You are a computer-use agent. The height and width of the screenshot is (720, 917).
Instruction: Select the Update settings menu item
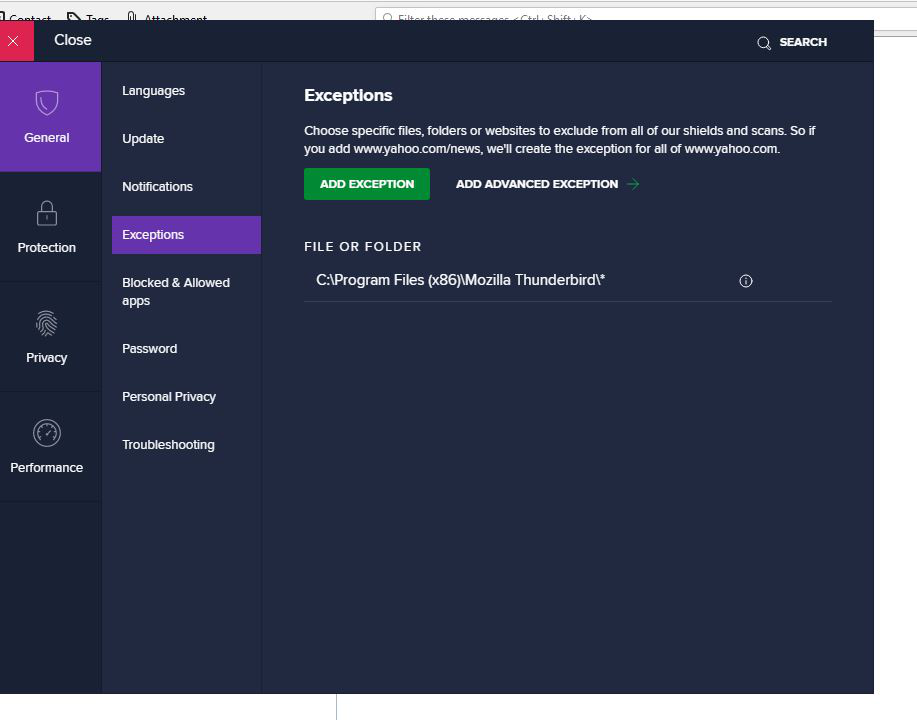point(143,139)
